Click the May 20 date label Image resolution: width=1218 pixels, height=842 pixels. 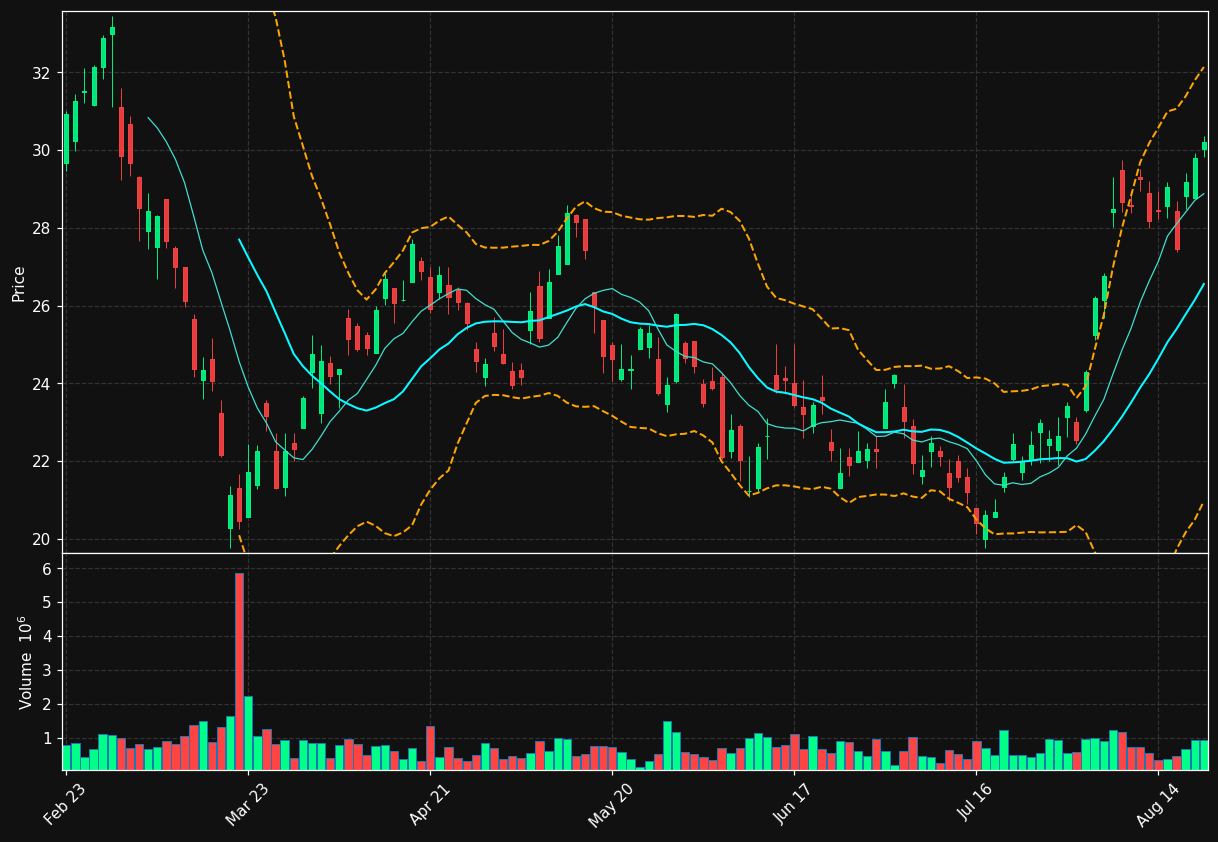point(610,803)
